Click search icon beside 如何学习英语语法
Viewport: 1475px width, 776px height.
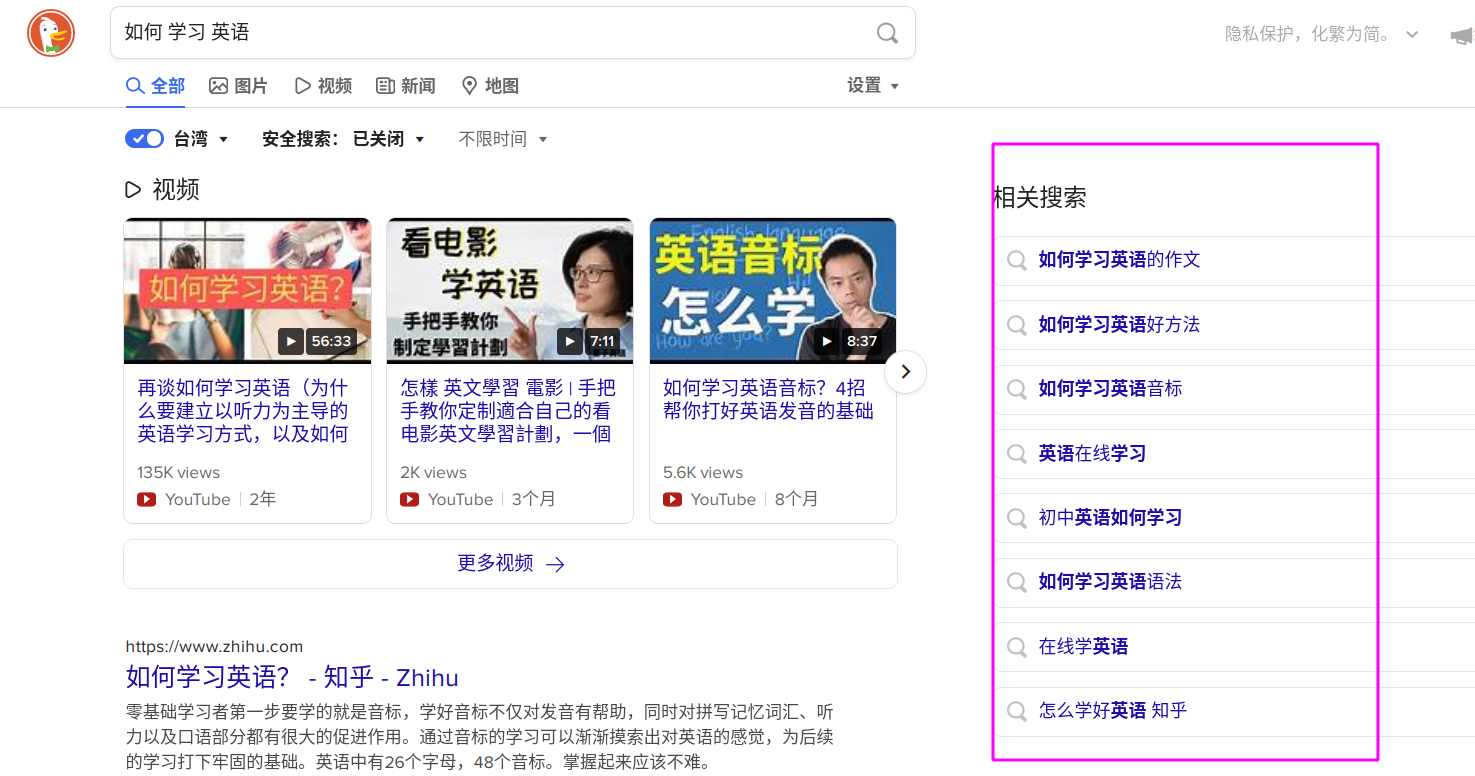pyautogui.click(x=1017, y=582)
